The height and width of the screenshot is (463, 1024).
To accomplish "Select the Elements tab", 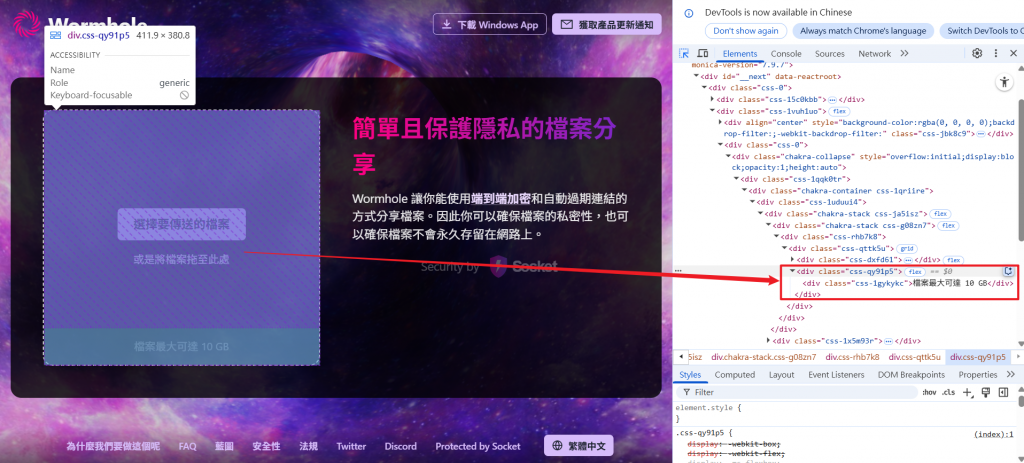I will tap(740, 54).
